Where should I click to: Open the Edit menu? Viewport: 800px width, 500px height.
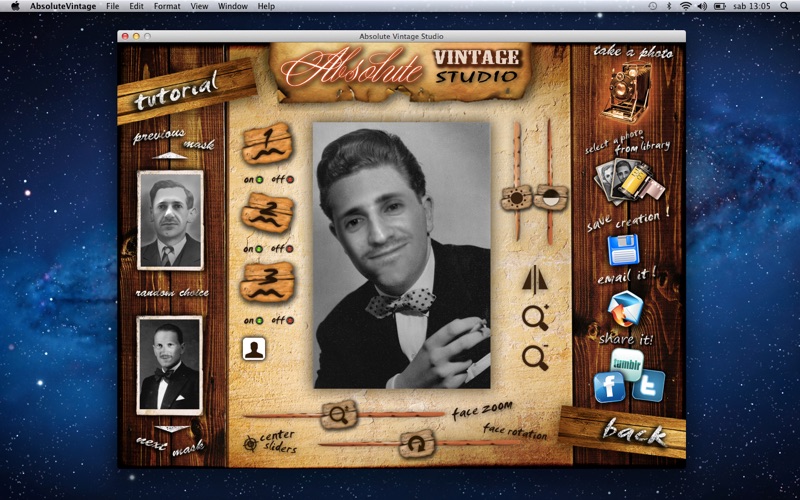coord(136,6)
